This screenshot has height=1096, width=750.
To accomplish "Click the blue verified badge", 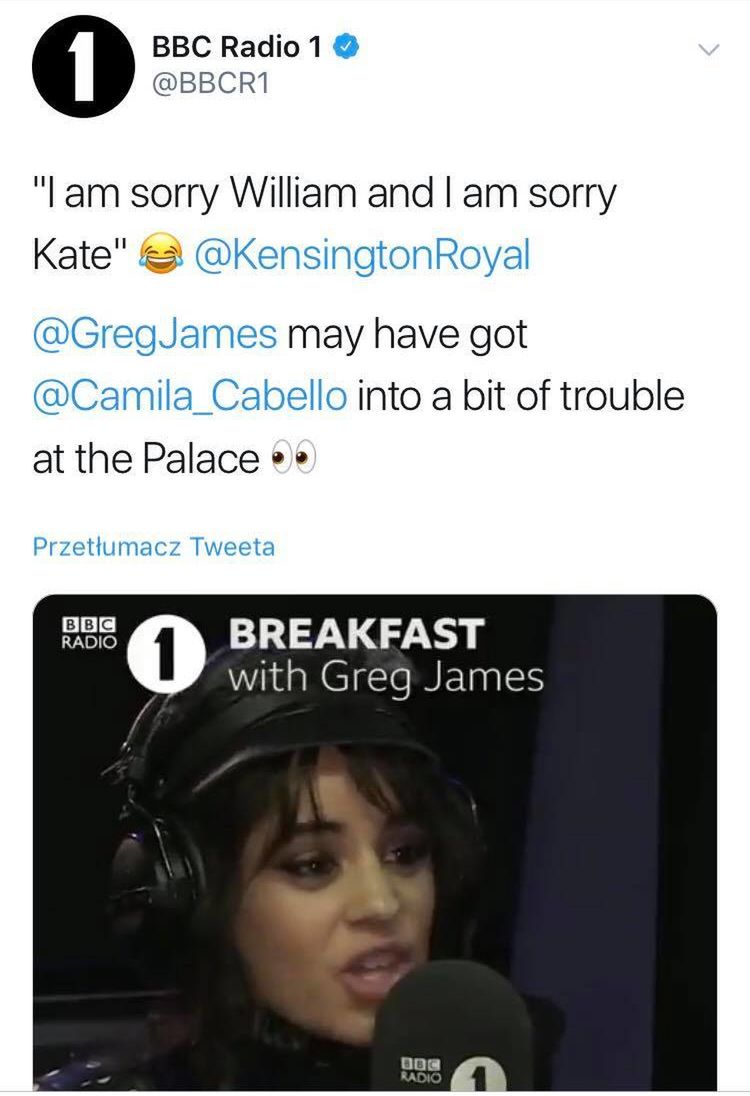I will click(344, 47).
